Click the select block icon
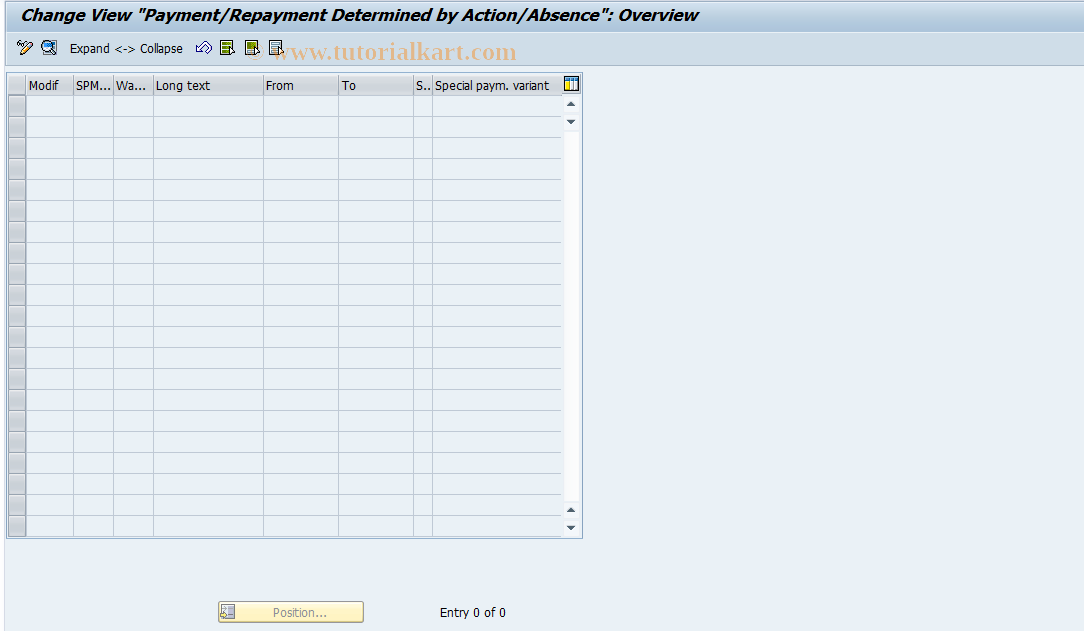The image size is (1084, 631). (x=252, y=48)
